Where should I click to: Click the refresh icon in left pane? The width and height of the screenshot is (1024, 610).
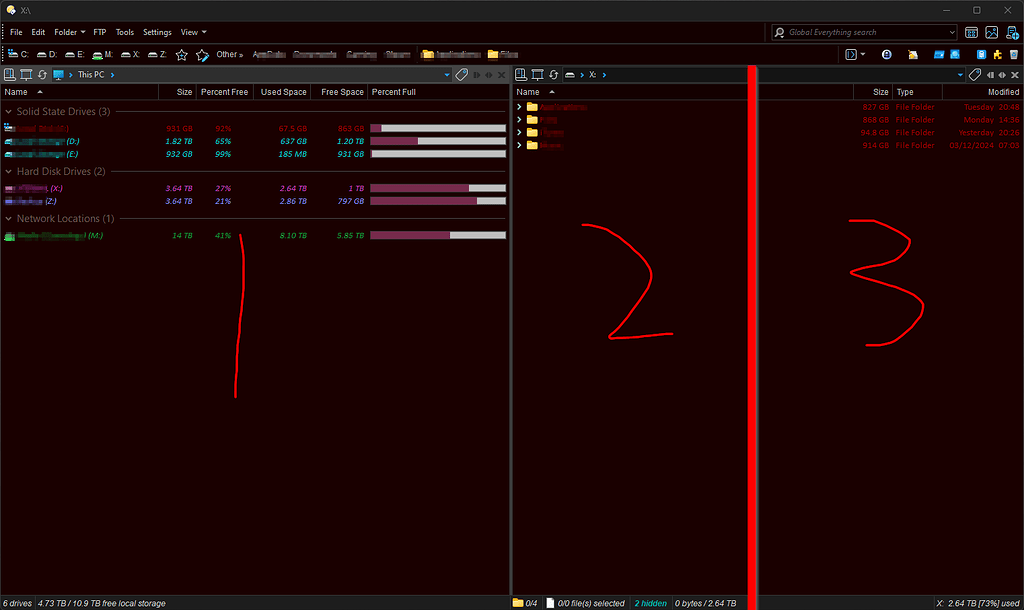42,75
